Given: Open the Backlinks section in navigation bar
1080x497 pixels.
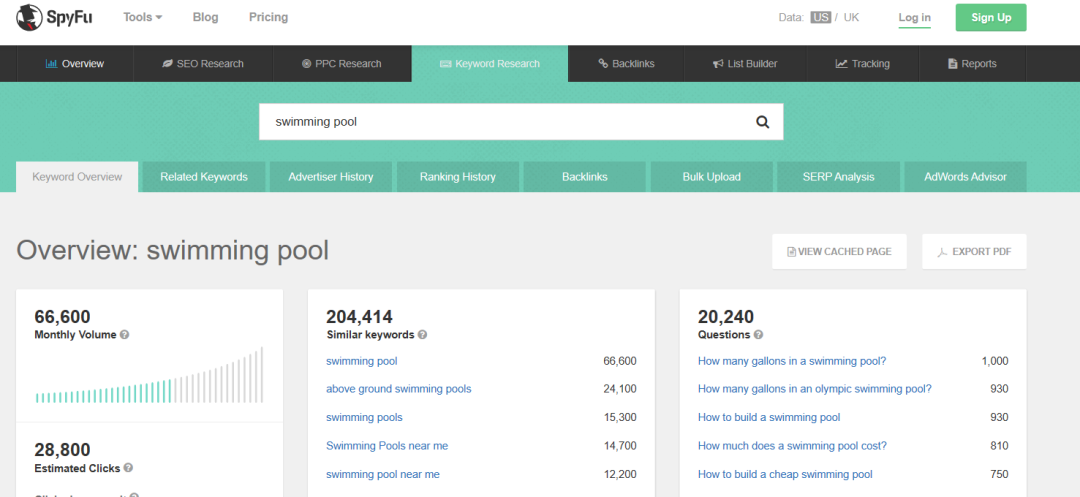Looking at the screenshot, I should [626, 64].
